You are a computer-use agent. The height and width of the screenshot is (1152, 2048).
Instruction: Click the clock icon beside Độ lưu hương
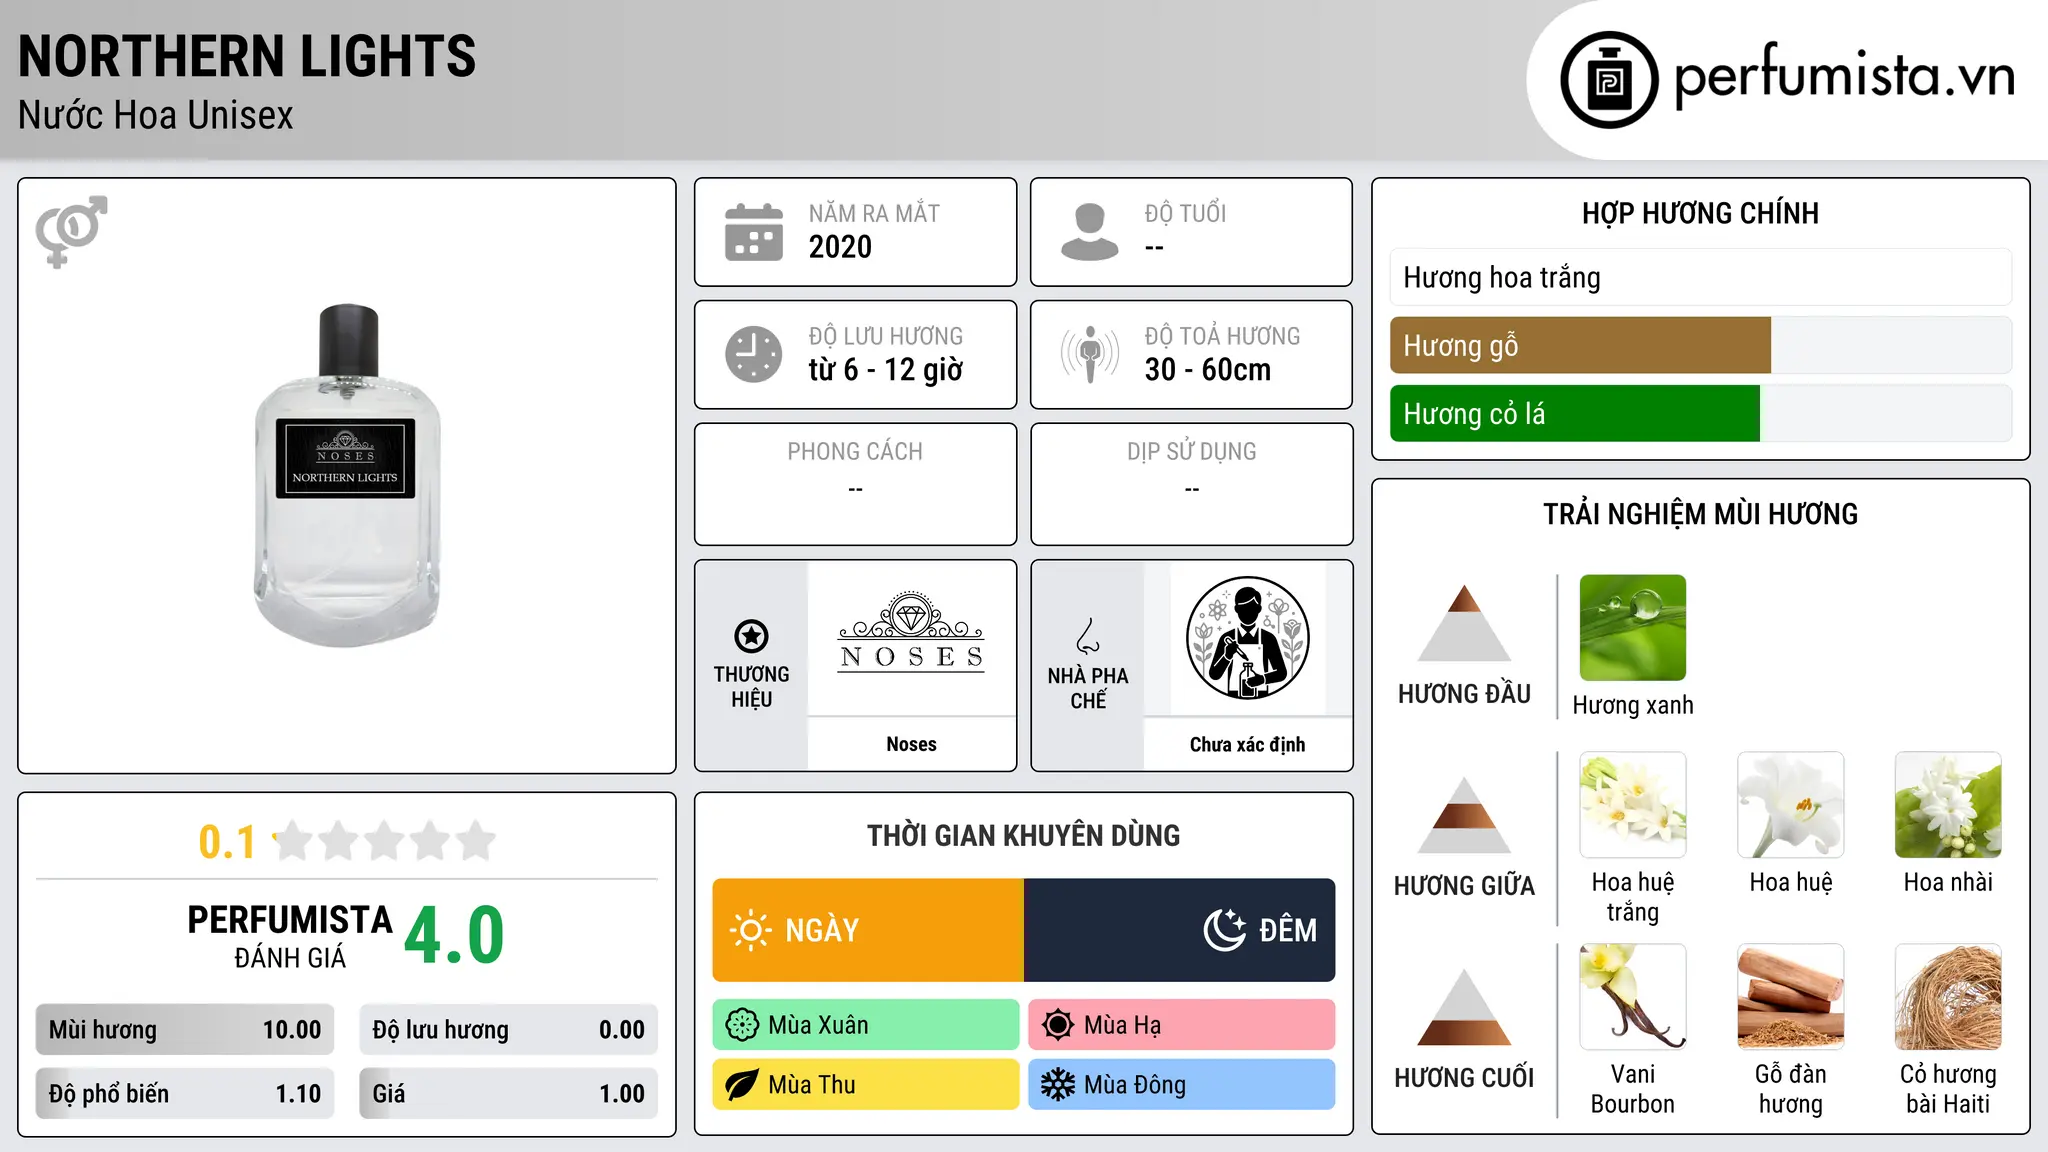754,354
